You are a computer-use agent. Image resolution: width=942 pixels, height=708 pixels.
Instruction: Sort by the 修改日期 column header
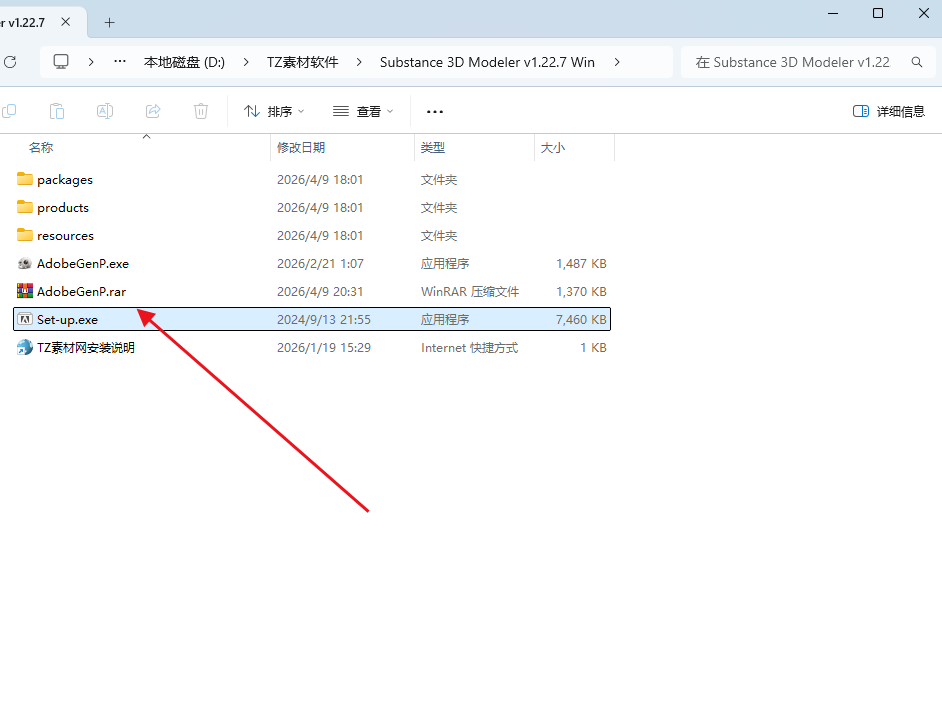coord(301,148)
